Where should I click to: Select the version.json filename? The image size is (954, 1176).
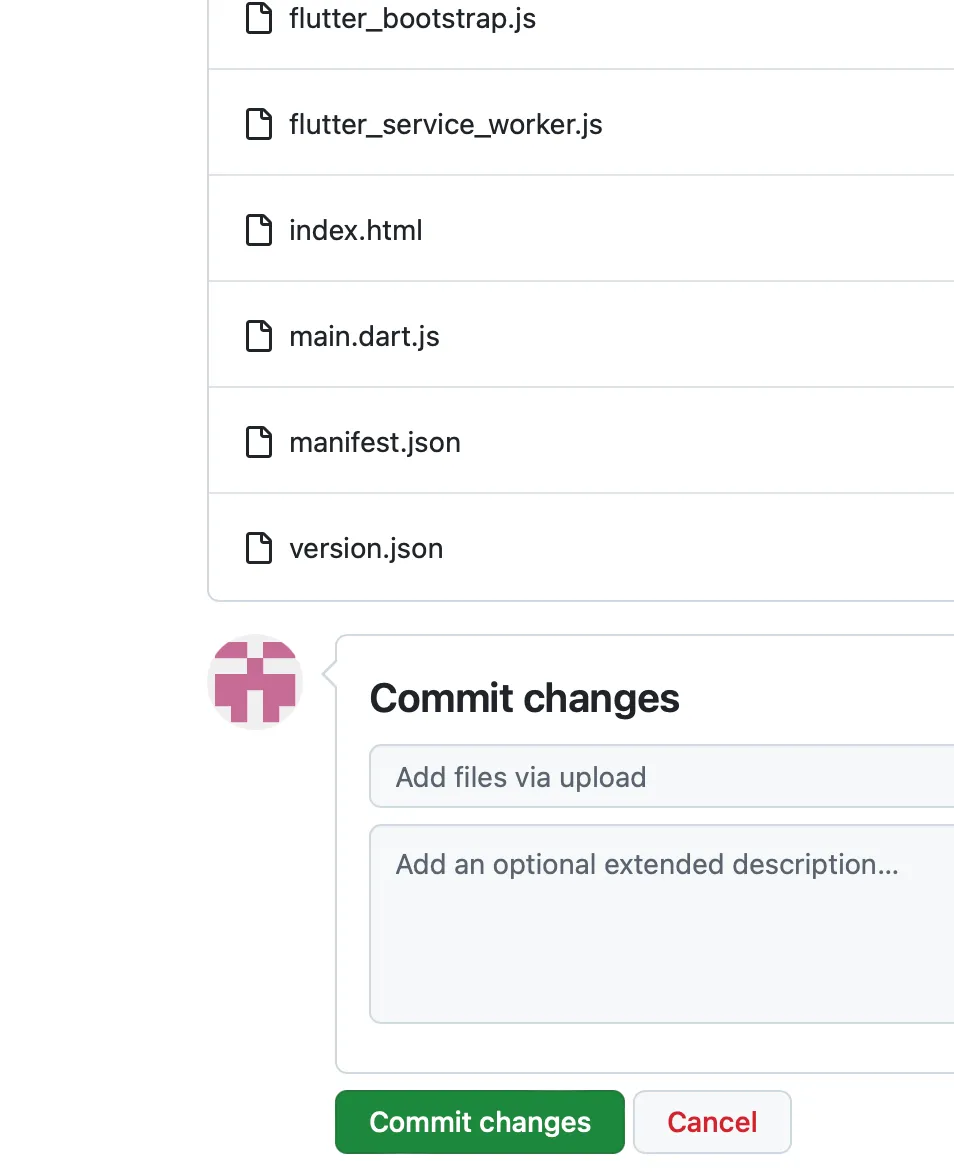365,549
